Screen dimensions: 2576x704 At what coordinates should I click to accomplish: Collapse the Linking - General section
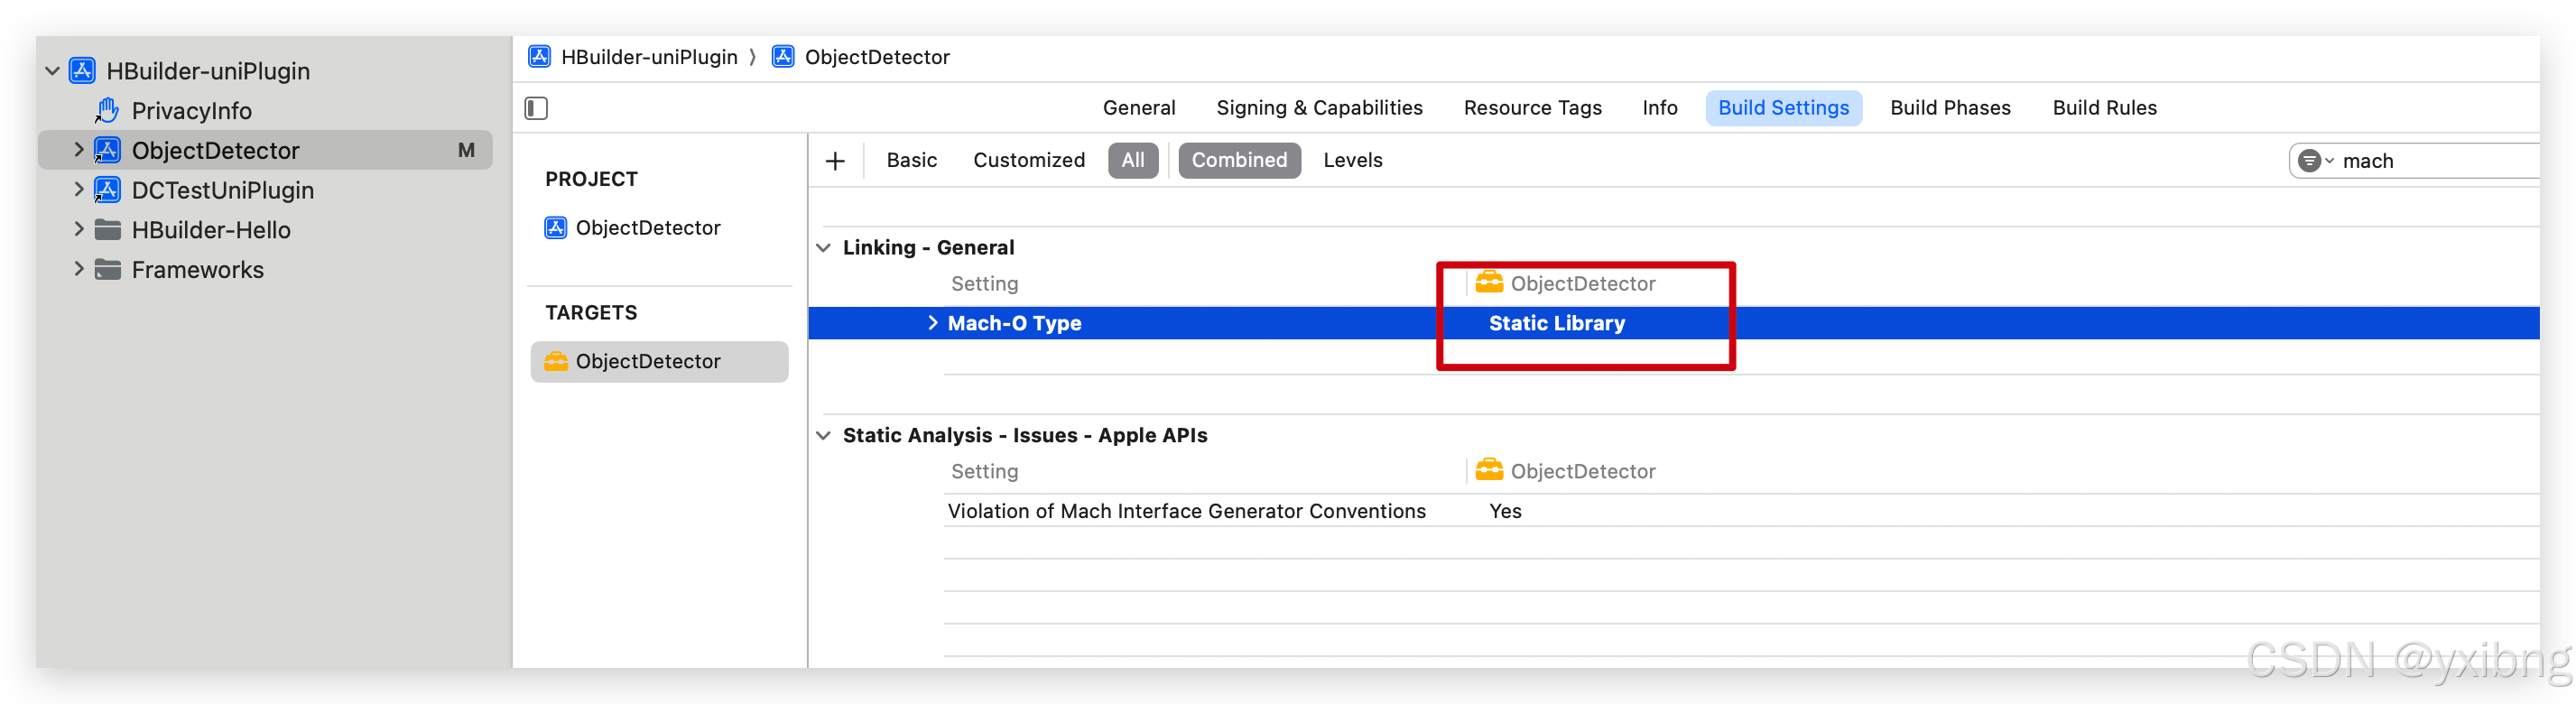[x=824, y=247]
